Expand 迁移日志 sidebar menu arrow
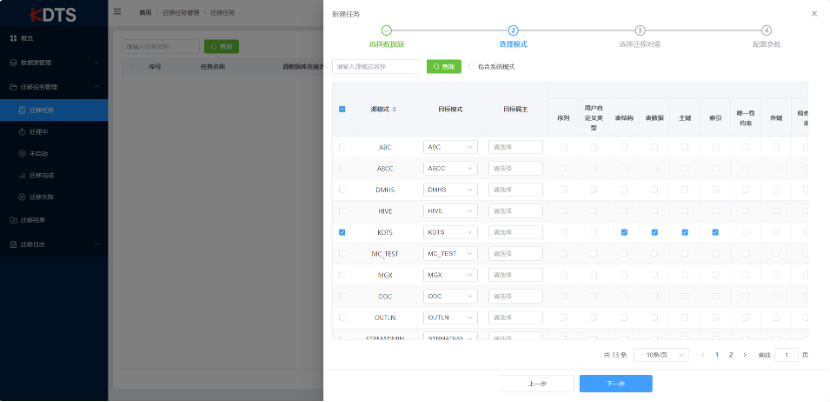The width and height of the screenshot is (830, 402). (x=97, y=245)
